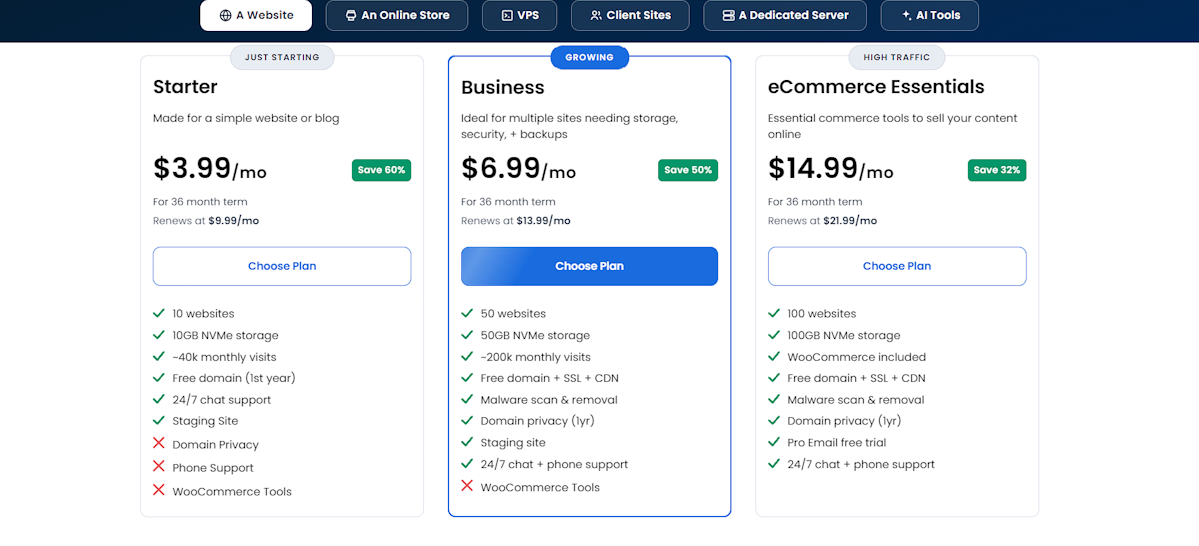
Task: Switch to Client Sites tab
Action: (x=630, y=15)
